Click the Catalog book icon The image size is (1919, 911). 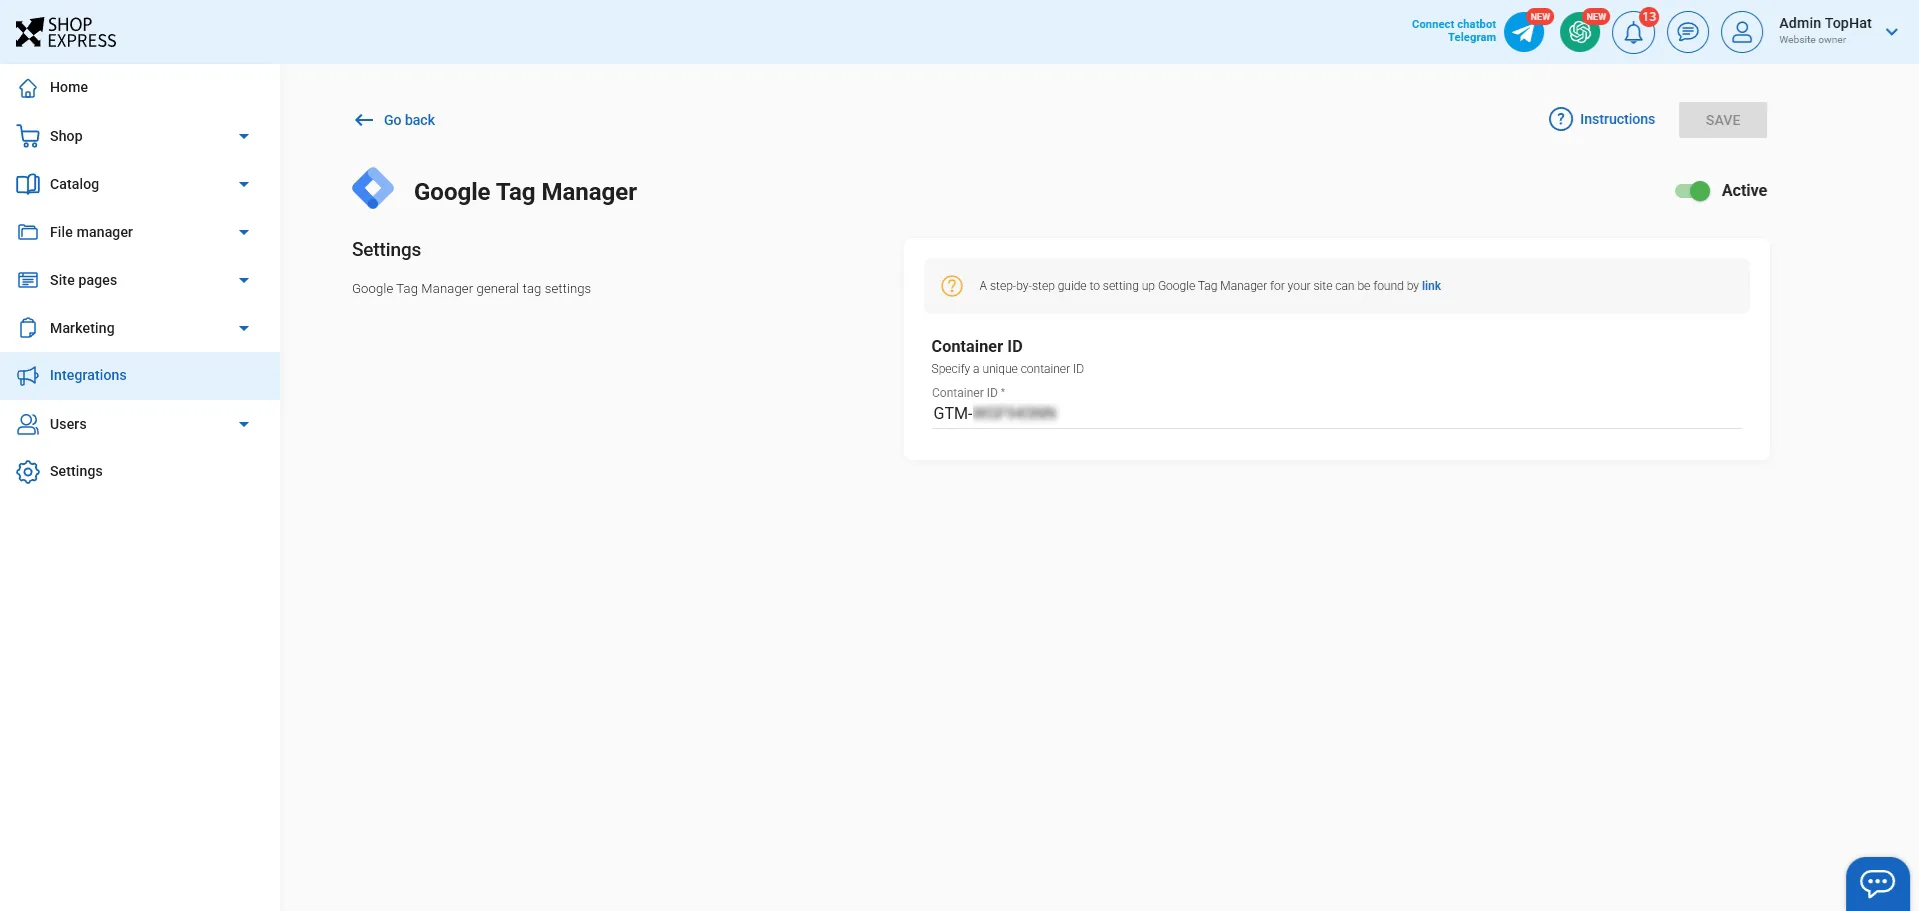[28, 184]
